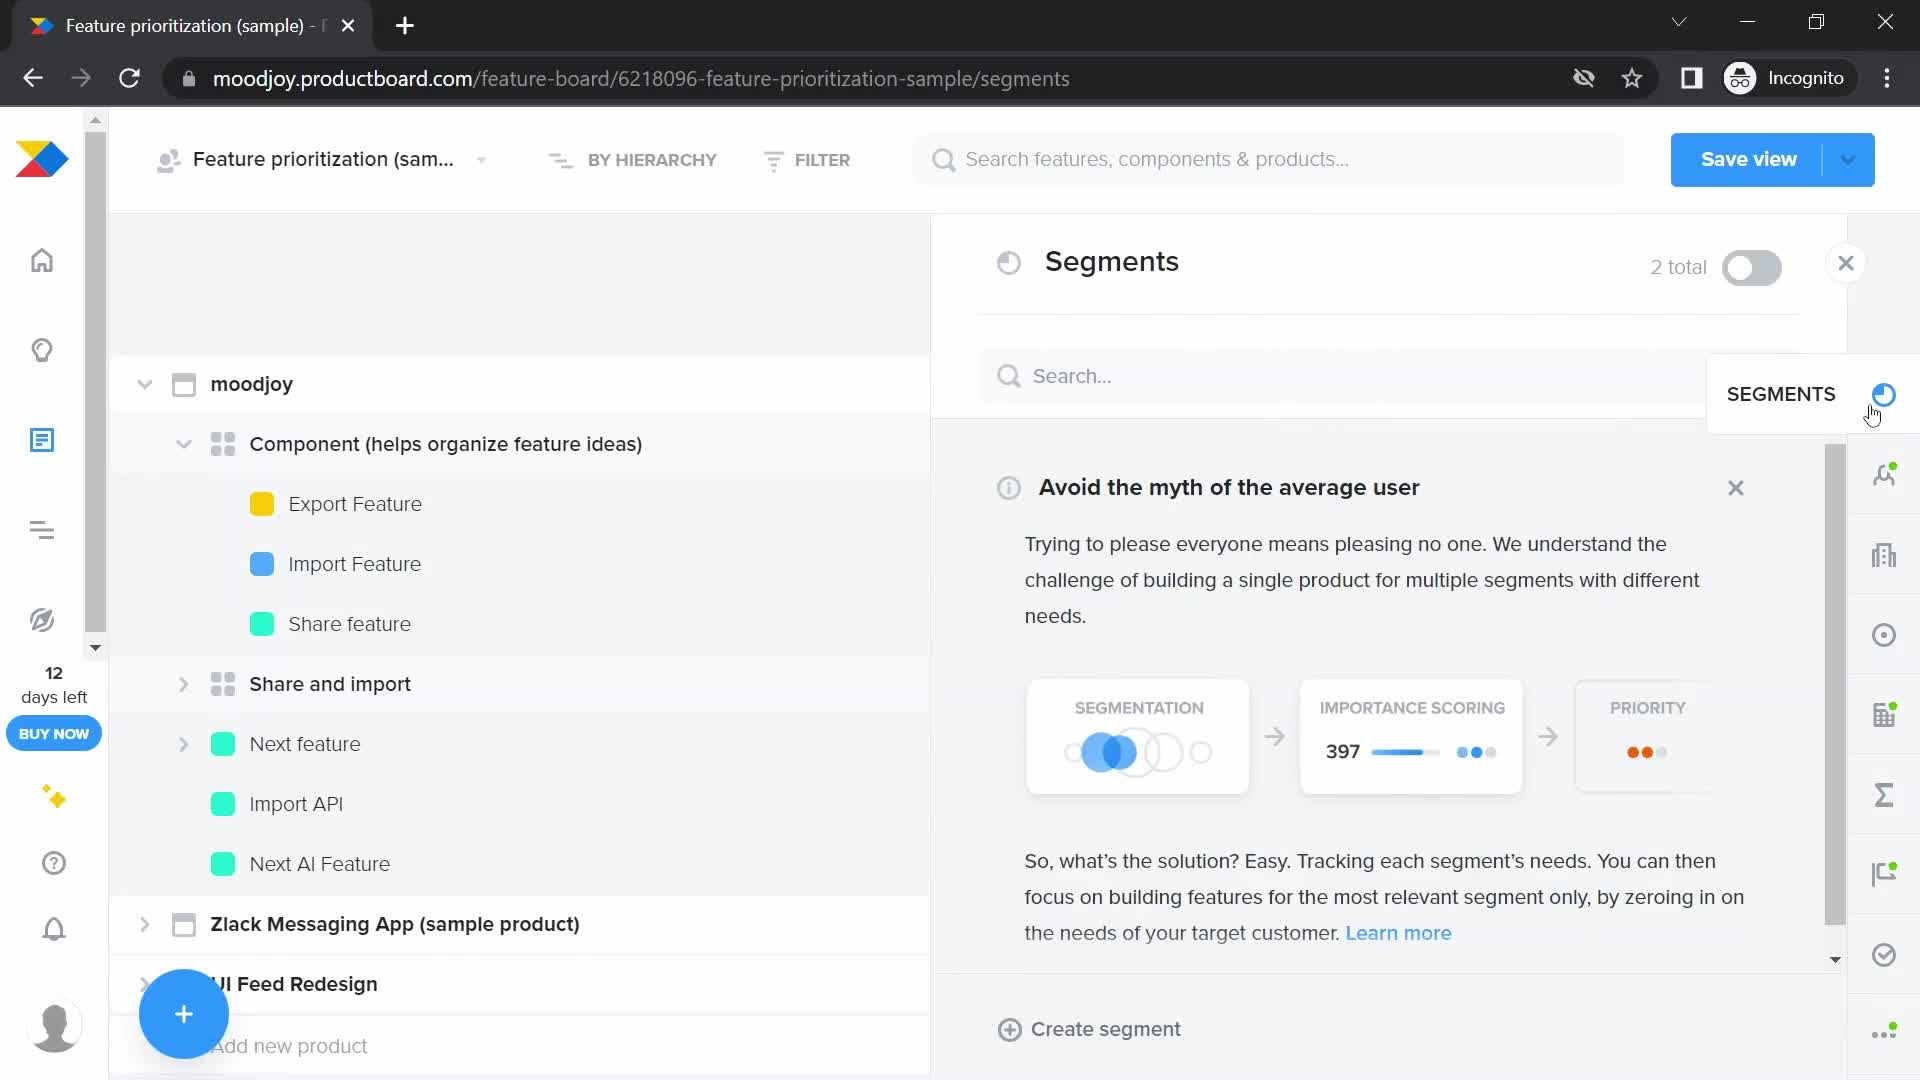This screenshot has width=1920, height=1080.
Task: Click the Feature prioritization board title
Action: [322, 160]
